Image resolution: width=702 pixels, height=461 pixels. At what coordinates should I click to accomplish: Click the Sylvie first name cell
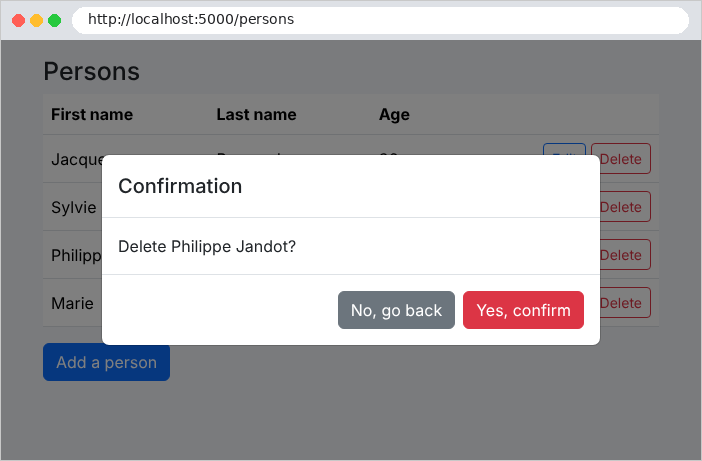[73, 208]
